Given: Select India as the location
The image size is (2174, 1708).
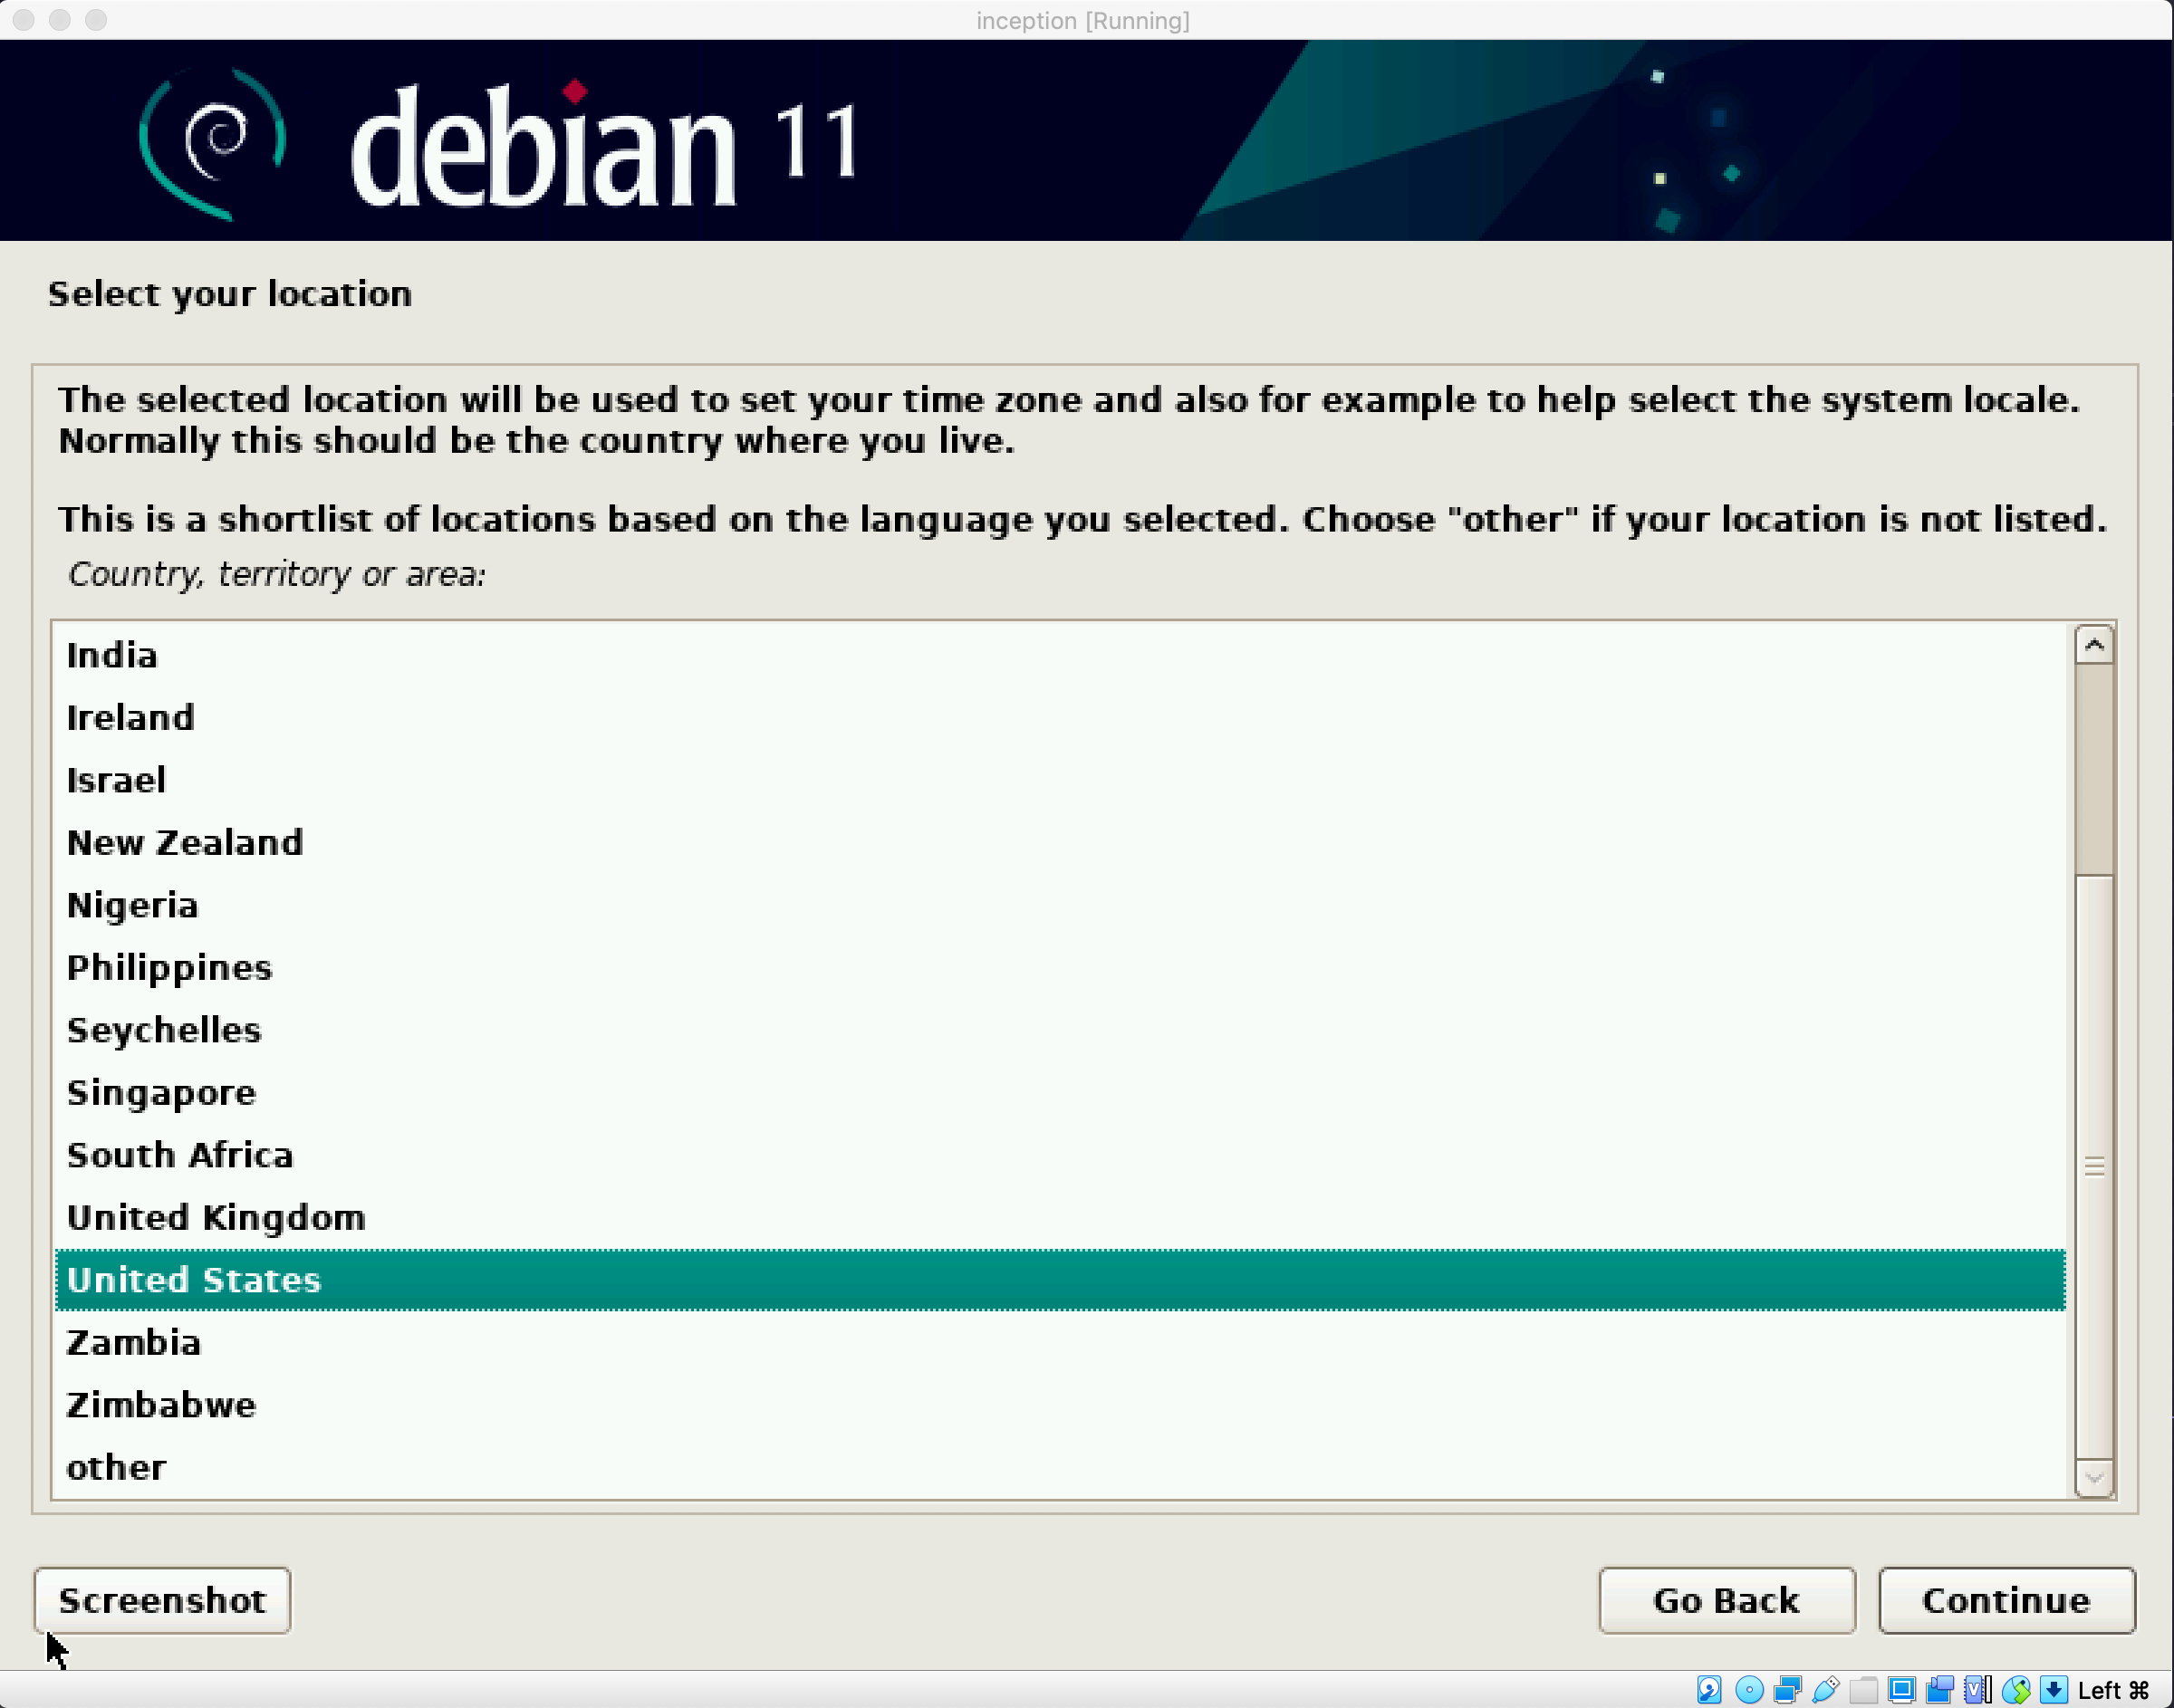Looking at the screenshot, I should point(112,655).
